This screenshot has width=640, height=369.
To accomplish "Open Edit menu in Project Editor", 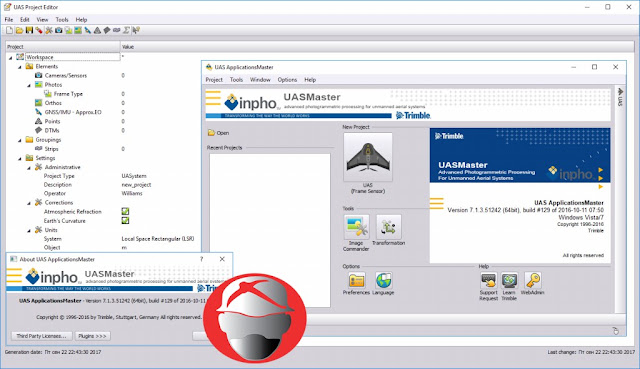I will pyautogui.click(x=25, y=19).
